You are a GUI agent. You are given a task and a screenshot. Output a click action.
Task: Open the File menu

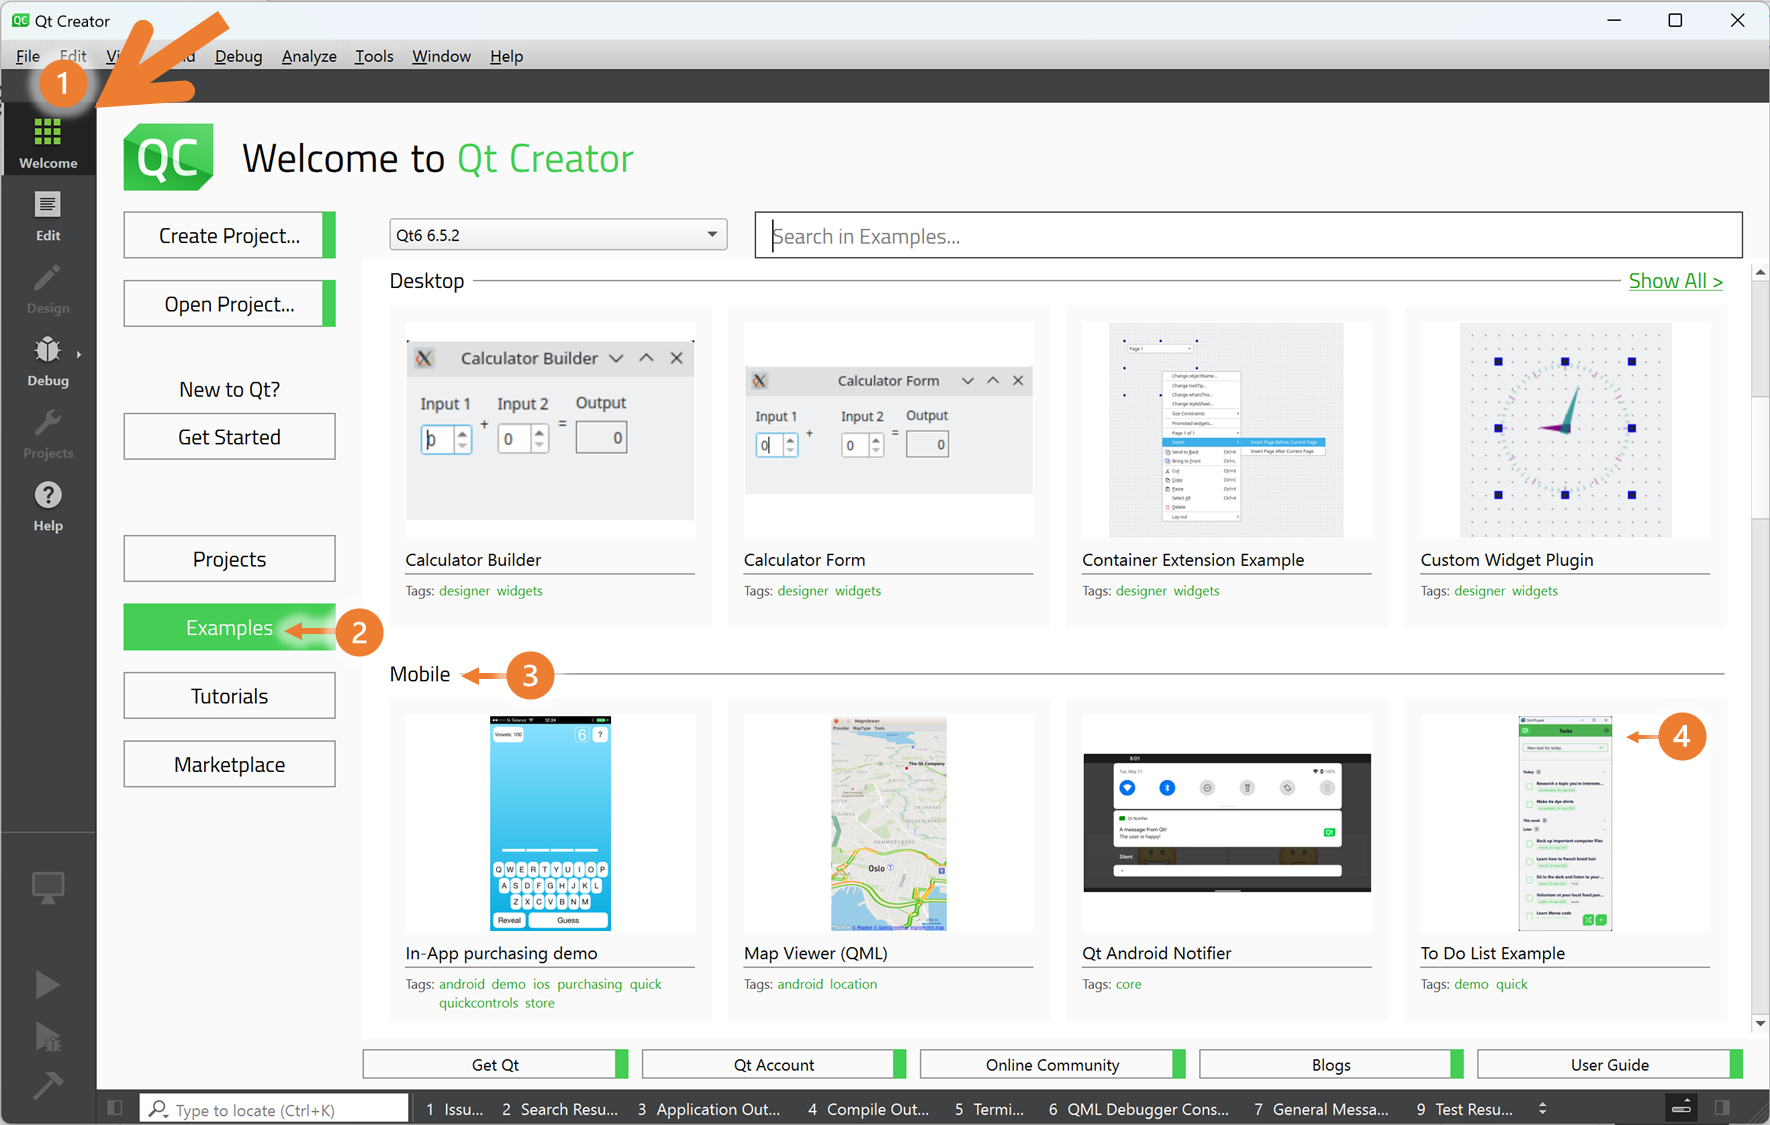28,56
